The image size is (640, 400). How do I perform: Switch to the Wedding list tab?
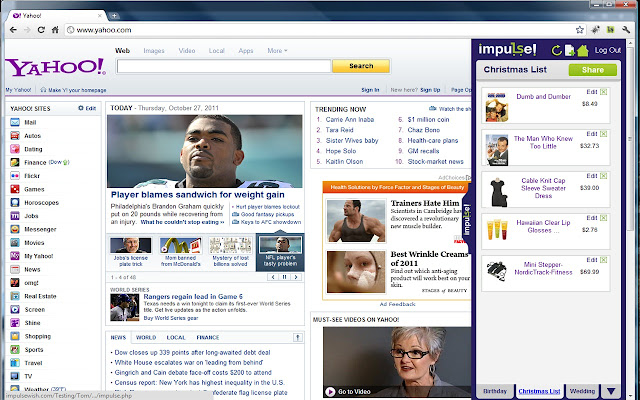click(x=582, y=391)
